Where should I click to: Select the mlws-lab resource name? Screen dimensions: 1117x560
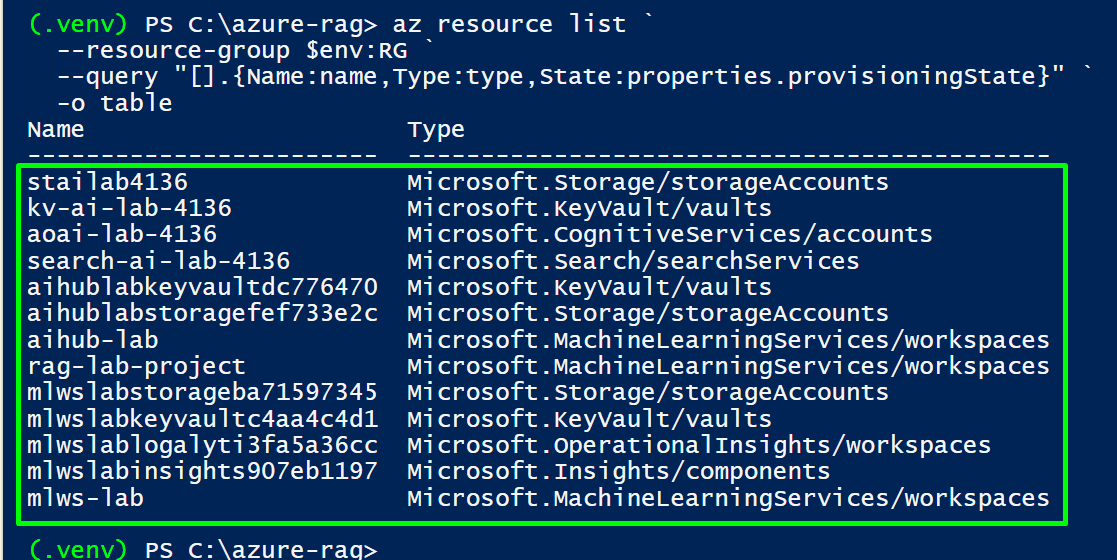click(x=85, y=498)
